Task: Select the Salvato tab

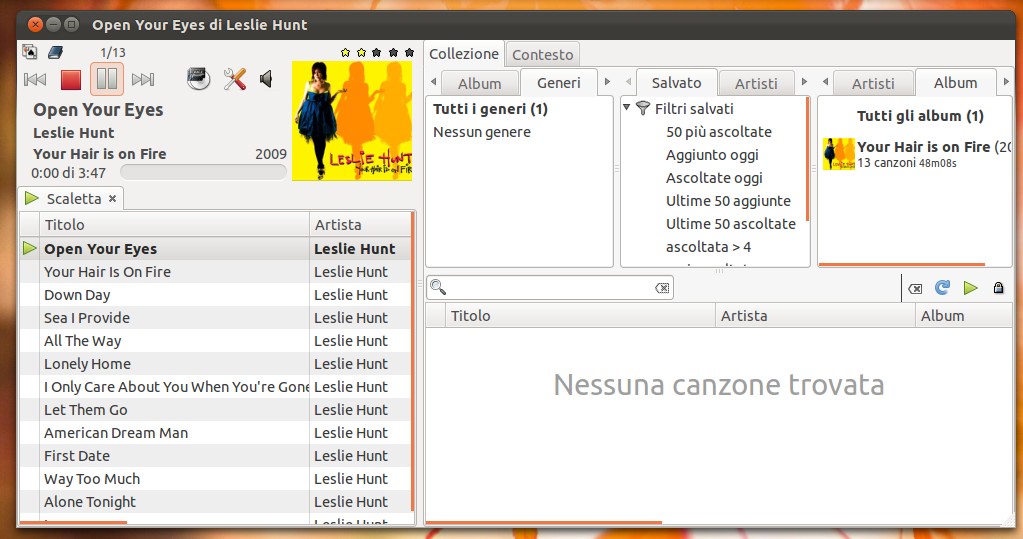Action: [x=677, y=82]
